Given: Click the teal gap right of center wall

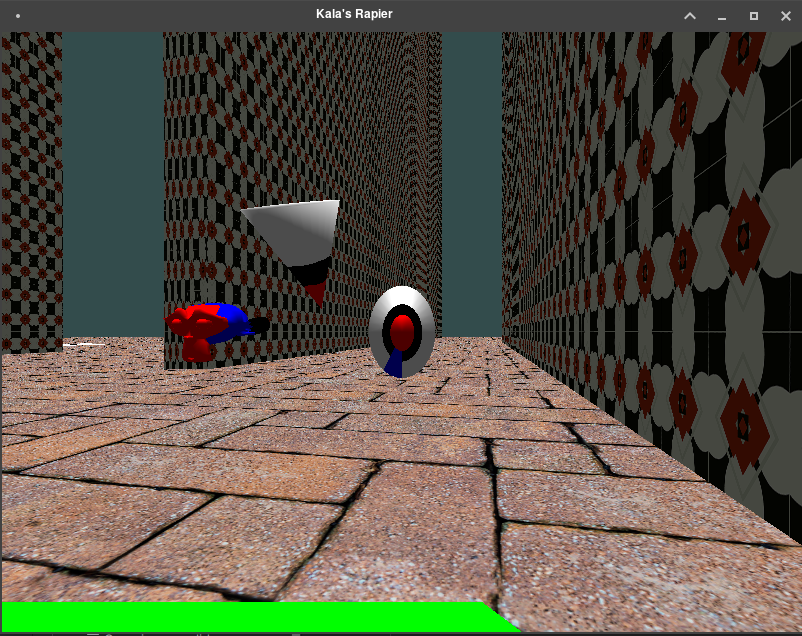Looking at the screenshot, I should click(471, 180).
